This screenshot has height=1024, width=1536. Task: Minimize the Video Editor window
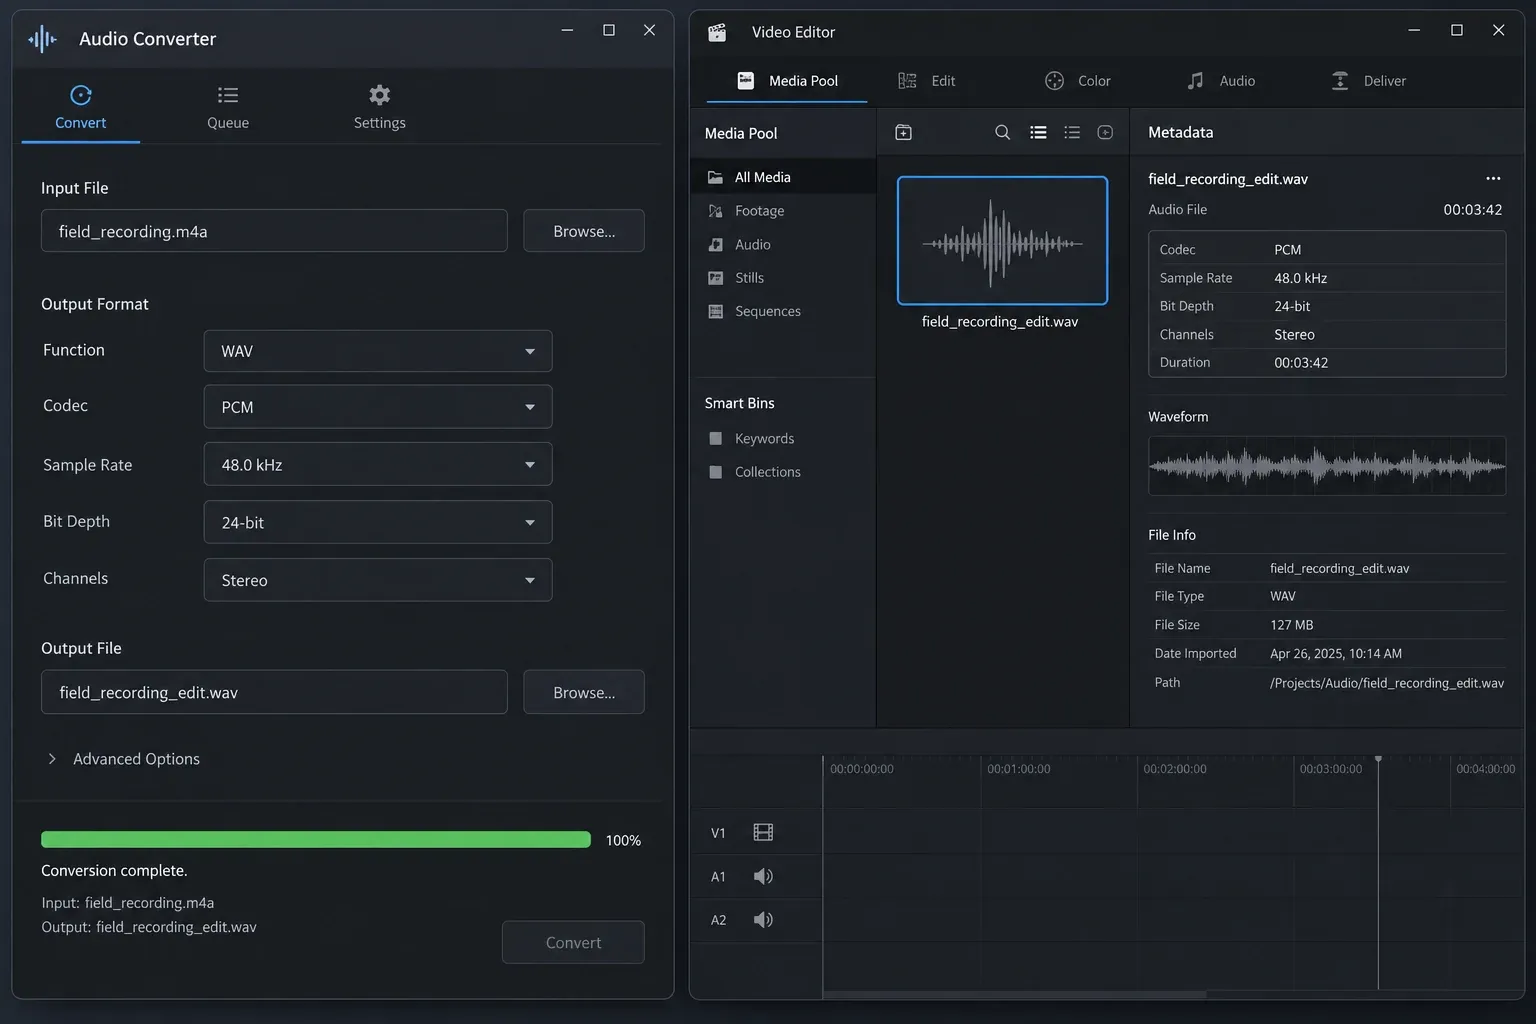pyautogui.click(x=1414, y=30)
